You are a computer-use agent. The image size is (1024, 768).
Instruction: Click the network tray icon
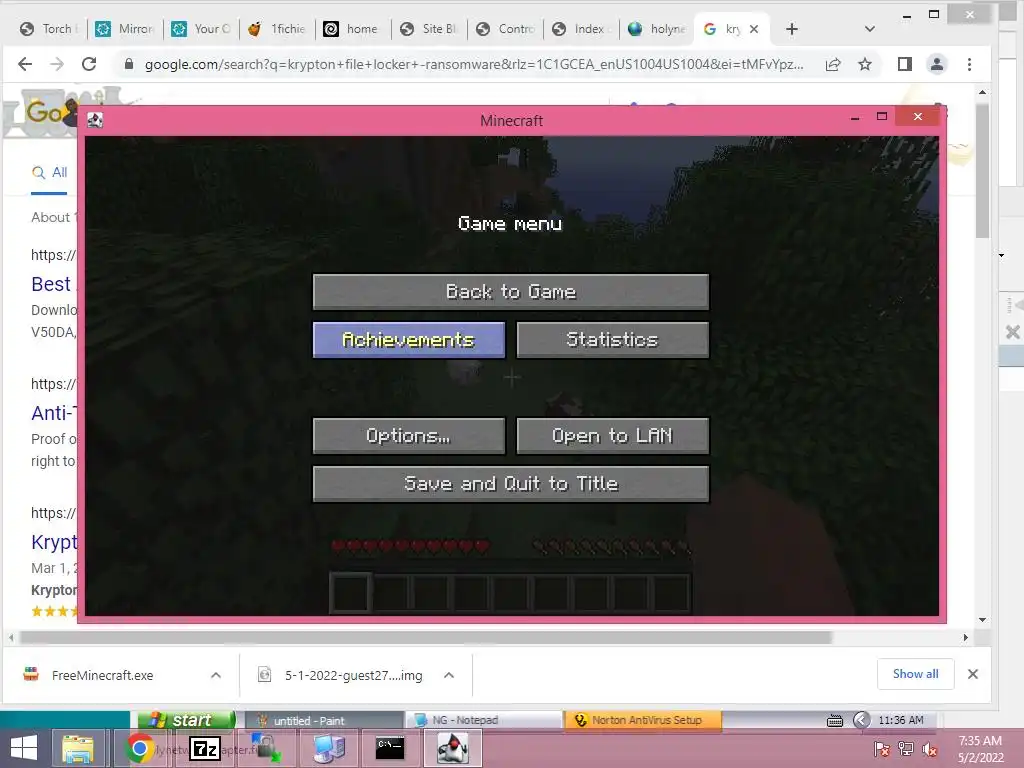click(x=906, y=749)
